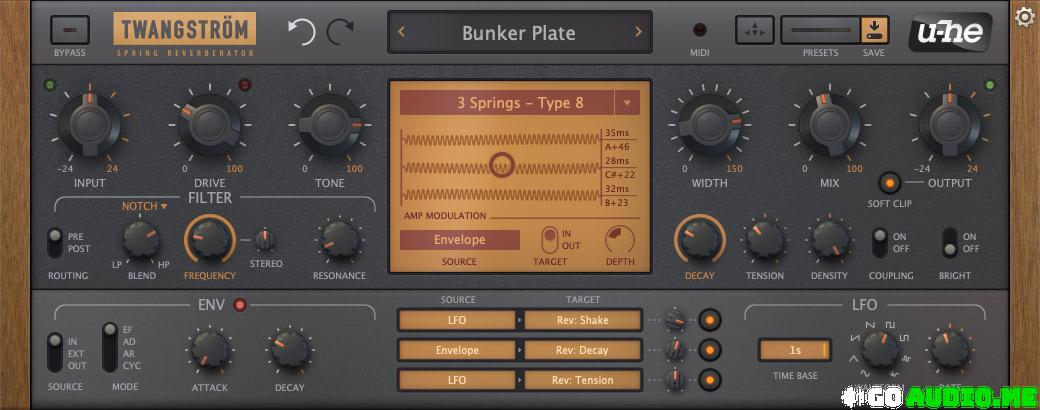Open the Rev: Shake target selector

click(x=583, y=320)
